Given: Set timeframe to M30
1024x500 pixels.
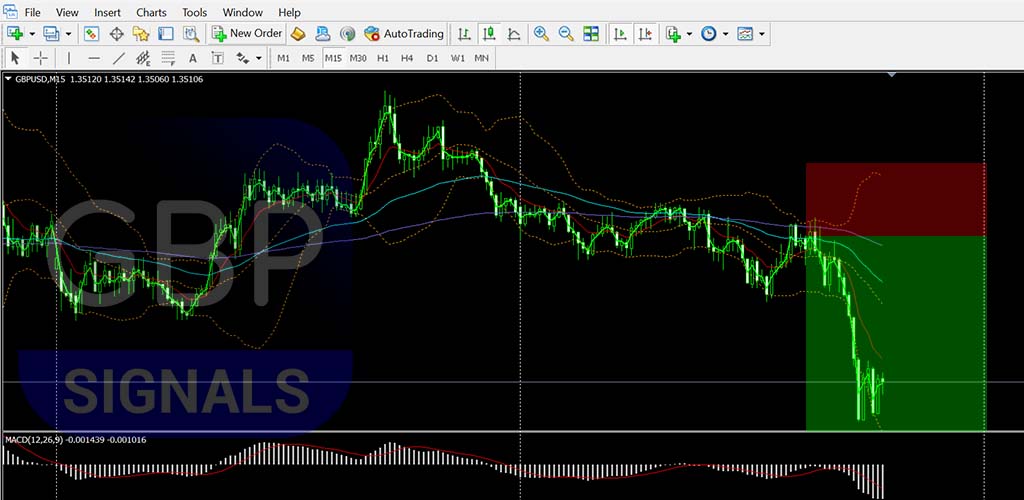Looking at the screenshot, I should [358, 58].
